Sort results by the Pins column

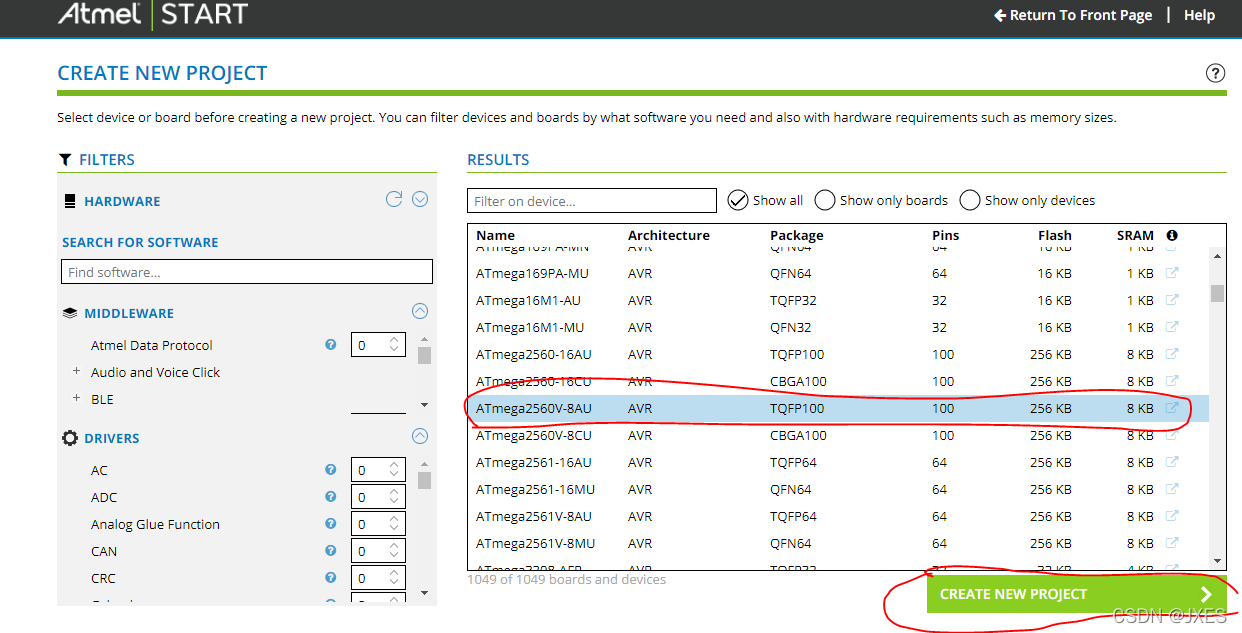(945, 235)
